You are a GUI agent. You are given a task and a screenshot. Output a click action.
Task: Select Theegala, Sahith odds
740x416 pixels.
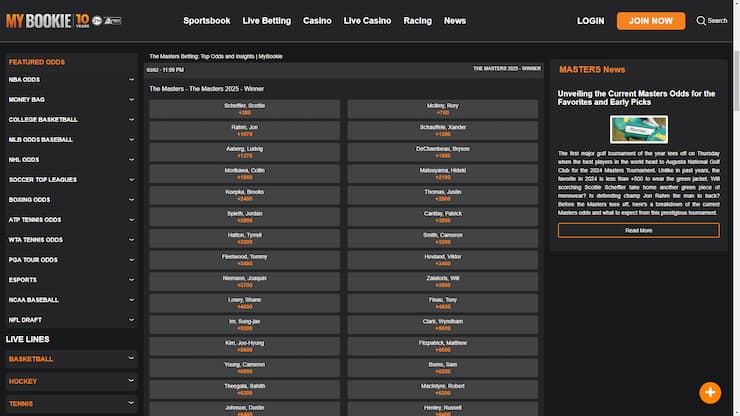[244, 390]
